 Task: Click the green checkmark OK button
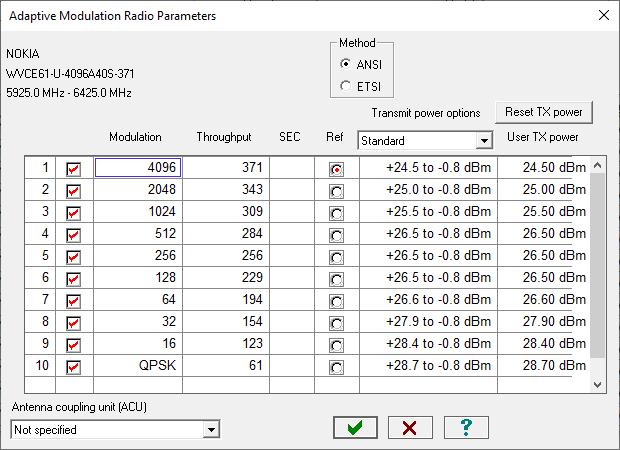click(355, 428)
